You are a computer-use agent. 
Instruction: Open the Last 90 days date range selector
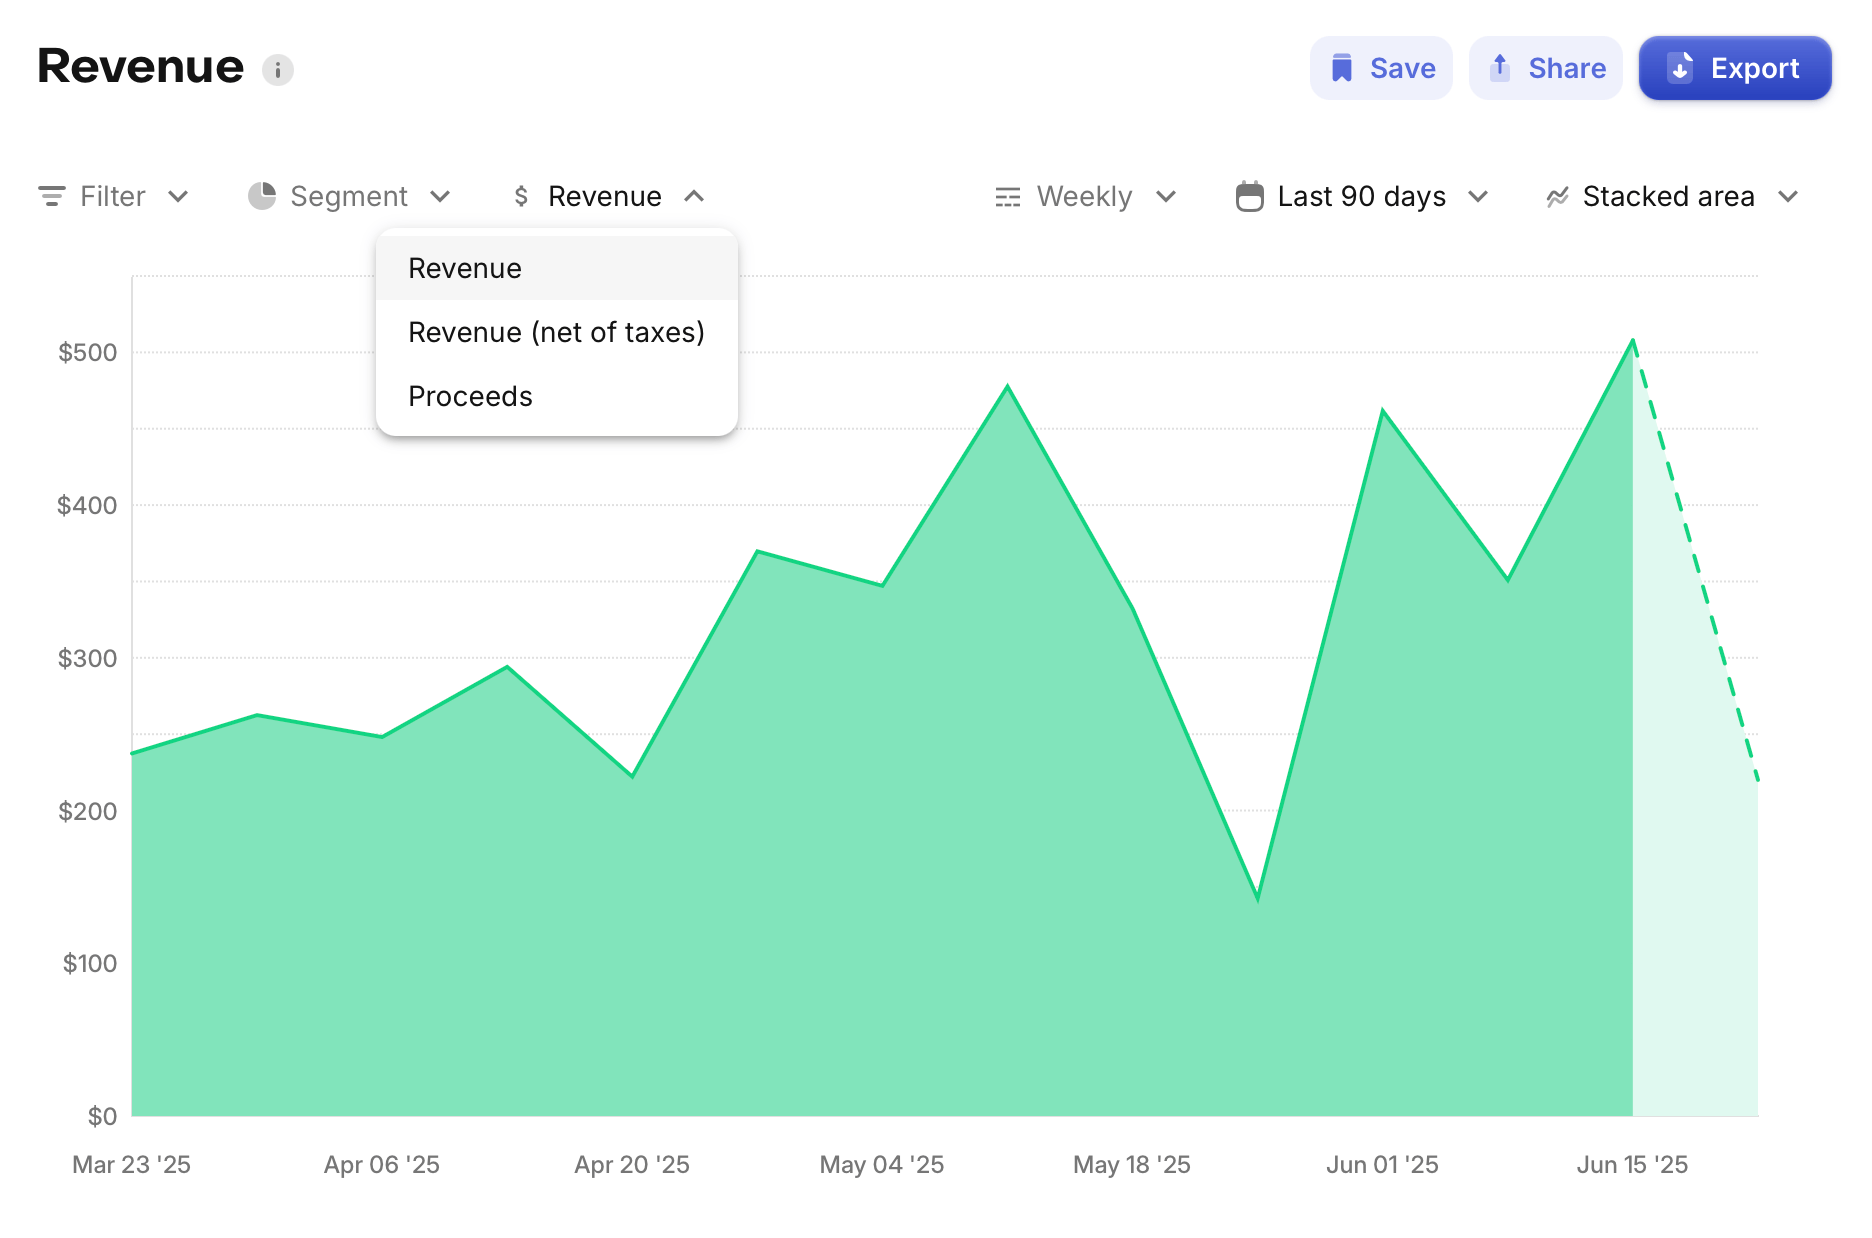pos(1361,196)
